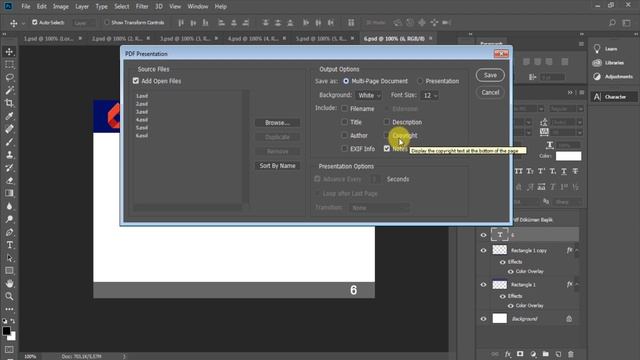Select the Eyedropper tool
Viewport: 640px width, 360px height.
click(9, 116)
